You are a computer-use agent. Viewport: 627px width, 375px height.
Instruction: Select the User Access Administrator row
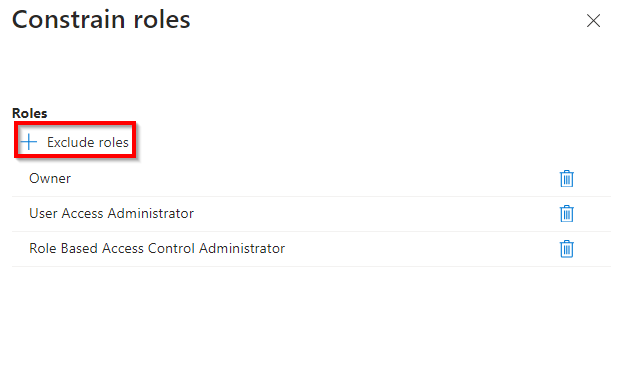[x=311, y=214]
